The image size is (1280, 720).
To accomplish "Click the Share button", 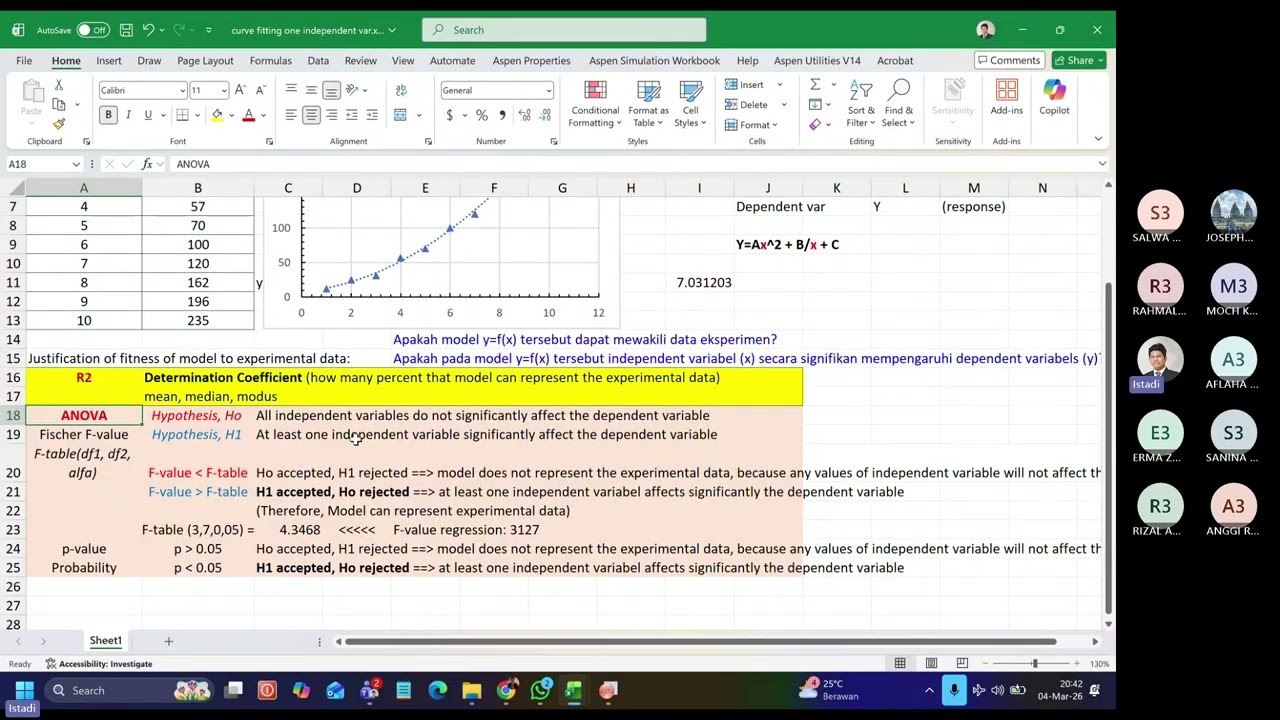I will (x=1078, y=60).
